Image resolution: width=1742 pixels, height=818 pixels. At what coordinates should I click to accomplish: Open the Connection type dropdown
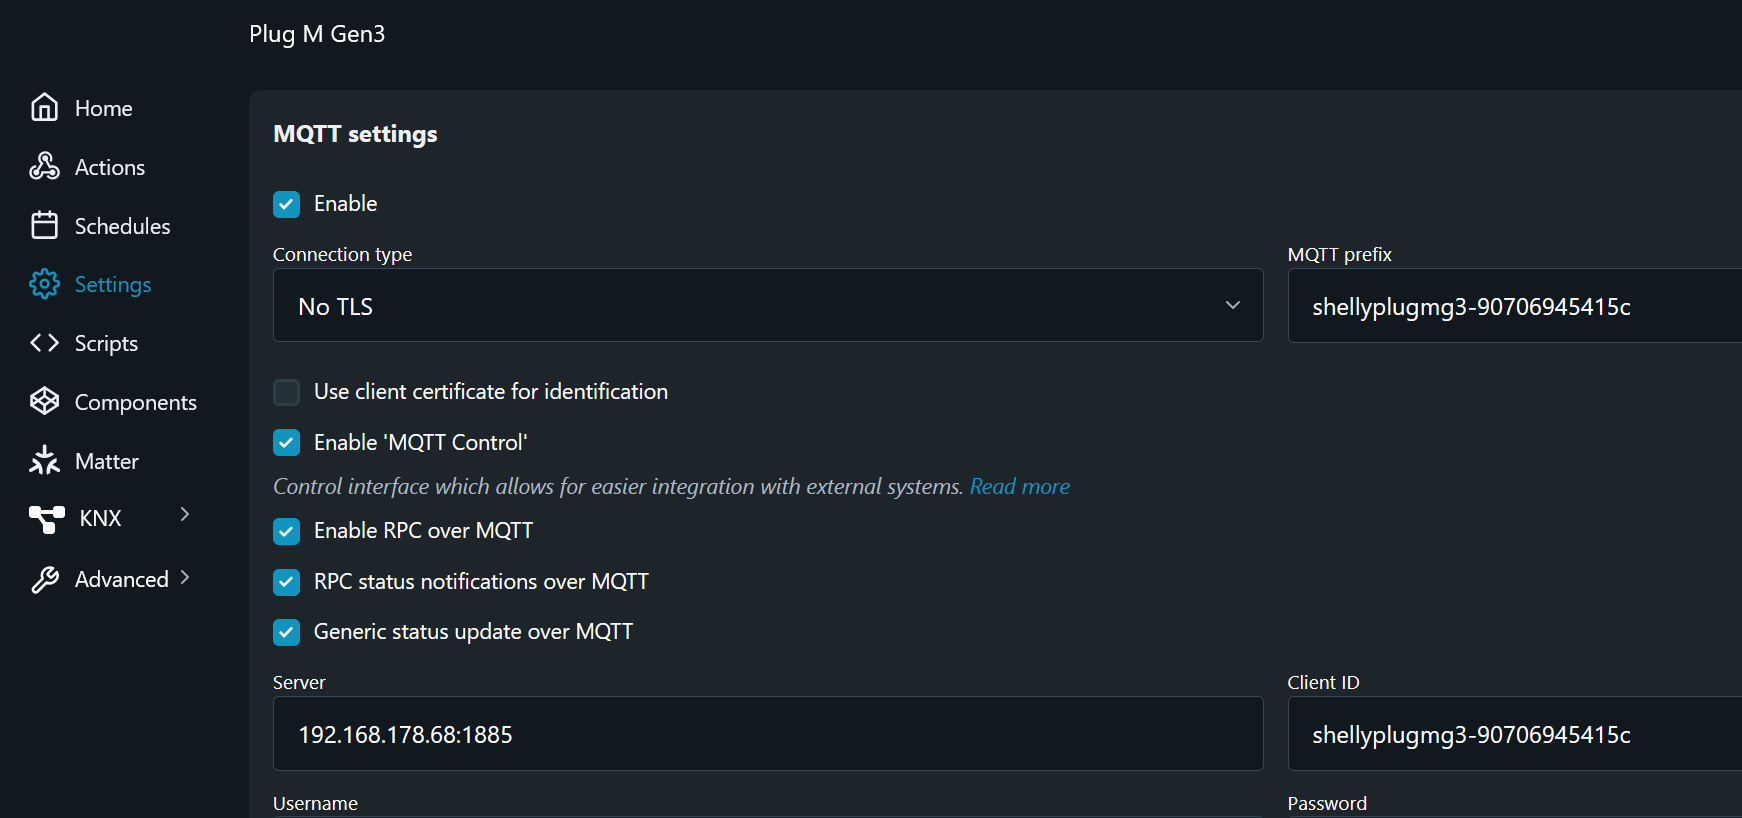(767, 306)
